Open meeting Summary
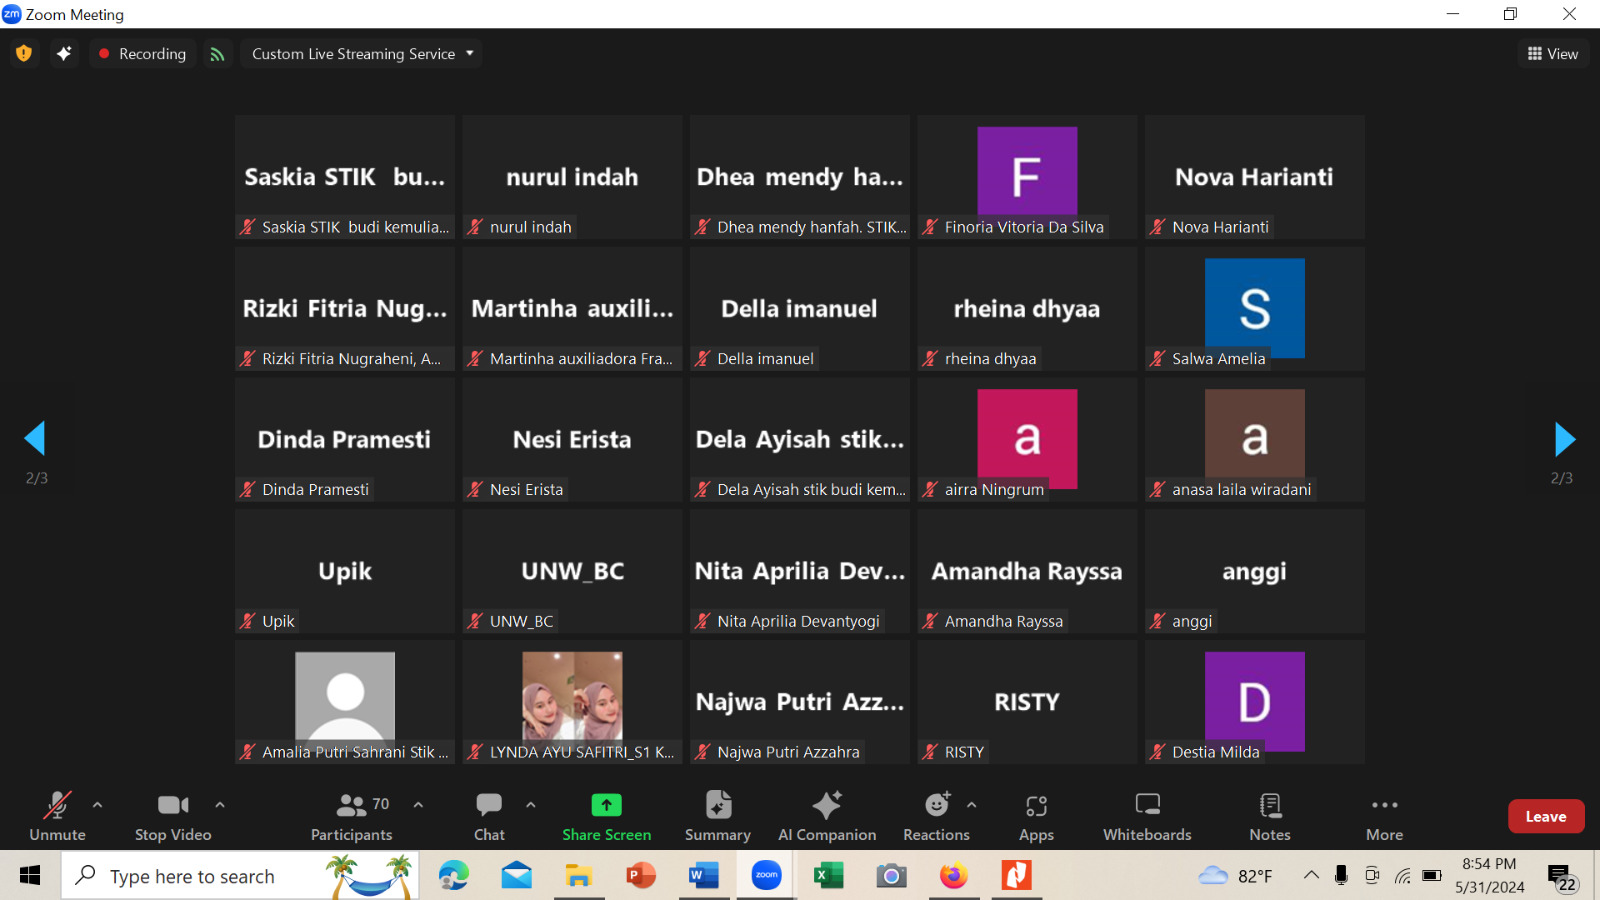The height and width of the screenshot is (900, 1600). coord(718,816)
